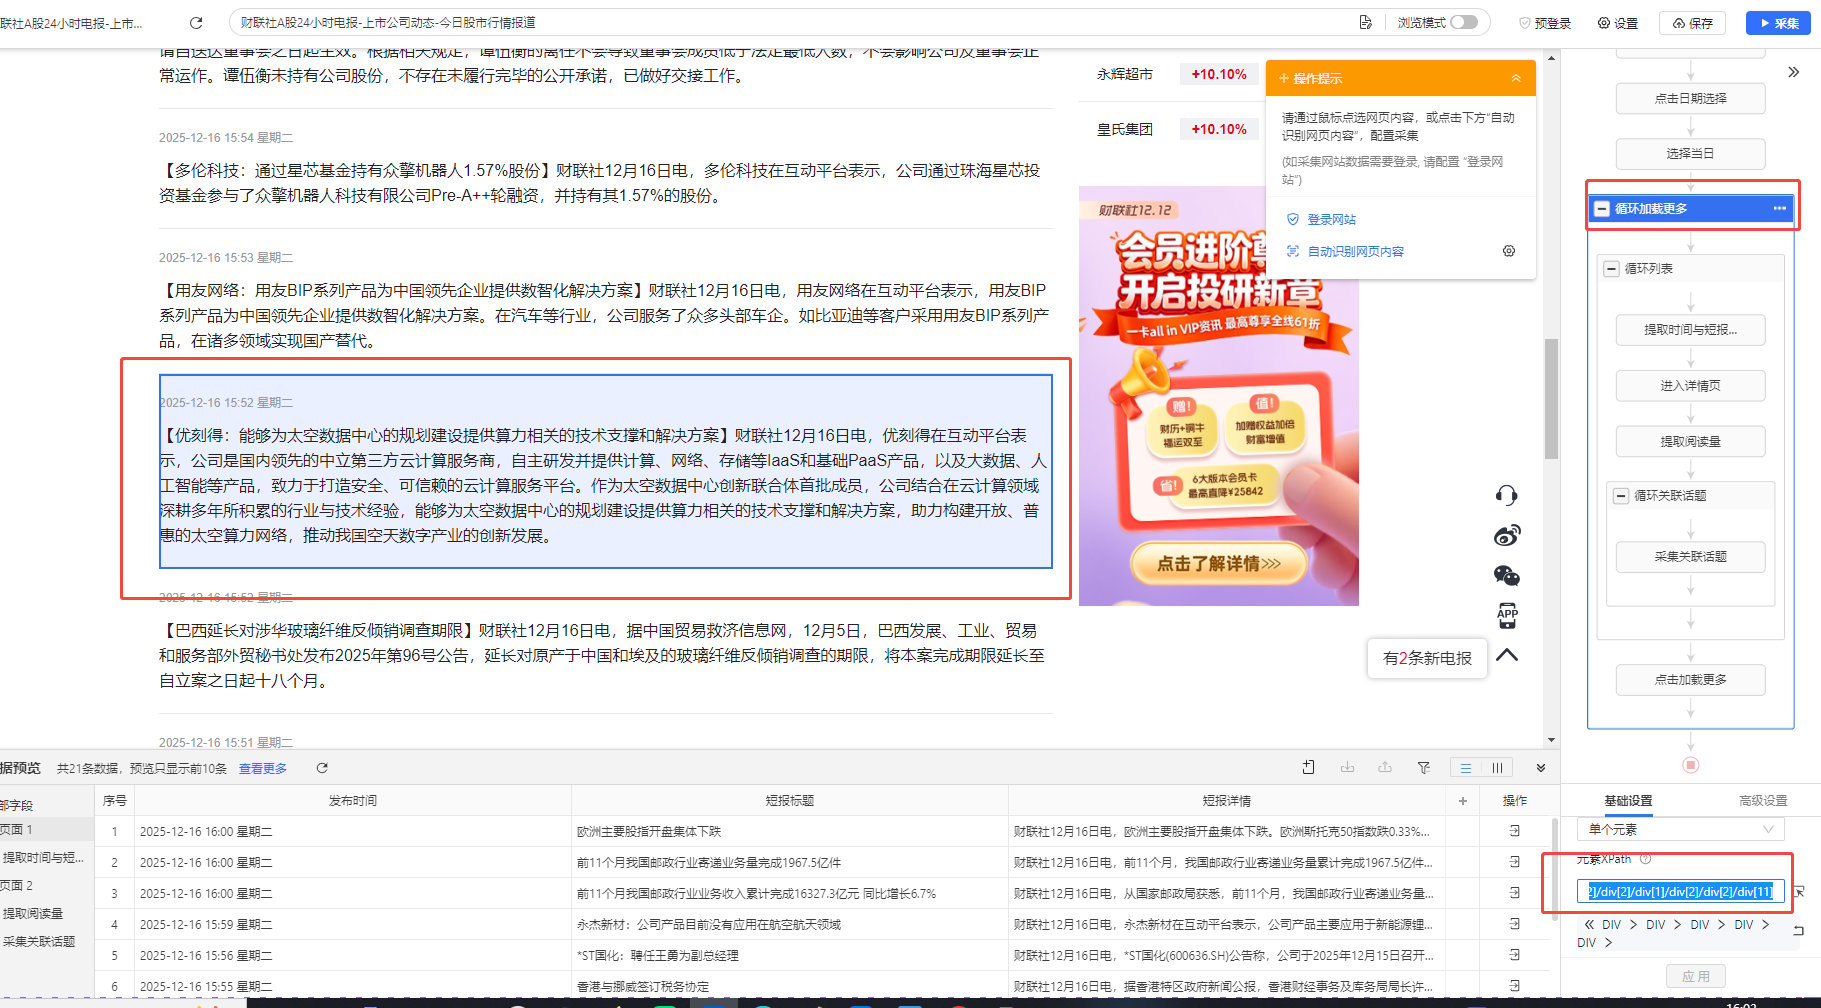Click the row 5 action icon
1821x1008 pixels.
point(1514,955)
